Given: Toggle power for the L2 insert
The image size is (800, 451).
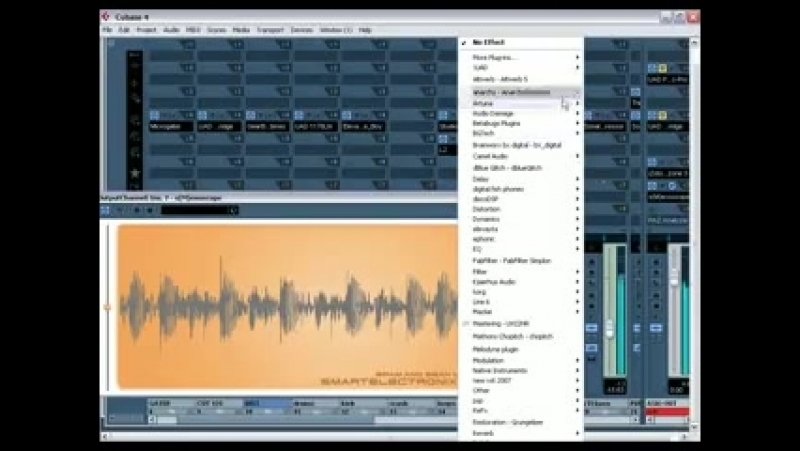Looking at the screenshot, I should [x=443, y=139].
